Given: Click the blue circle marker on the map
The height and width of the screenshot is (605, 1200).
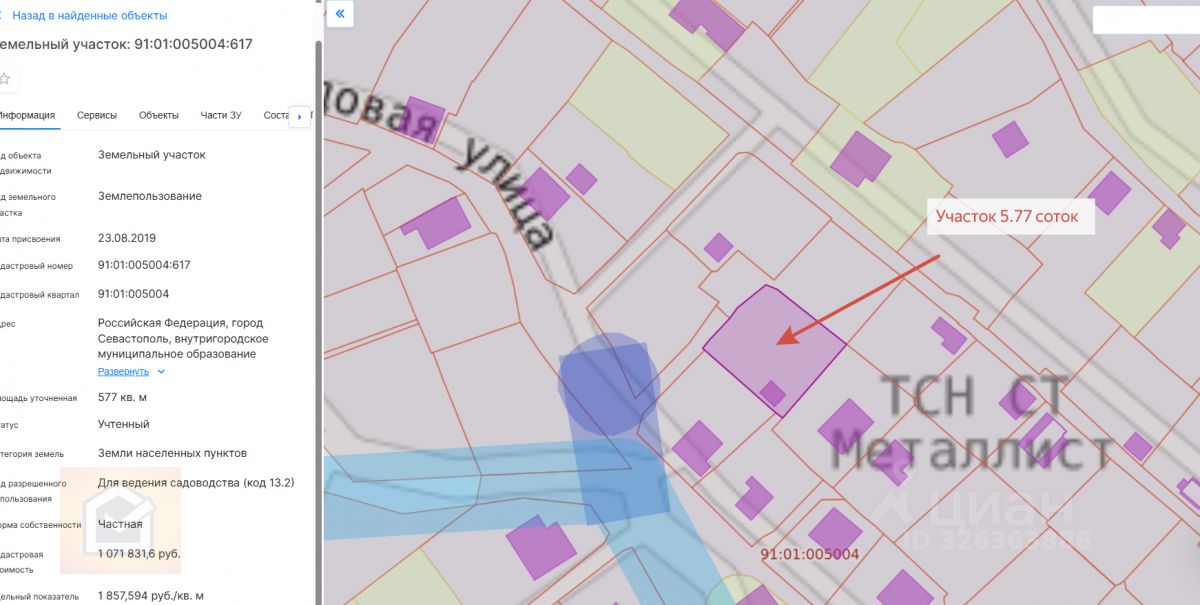Looking at the screenshot, I should coord(607,383).
